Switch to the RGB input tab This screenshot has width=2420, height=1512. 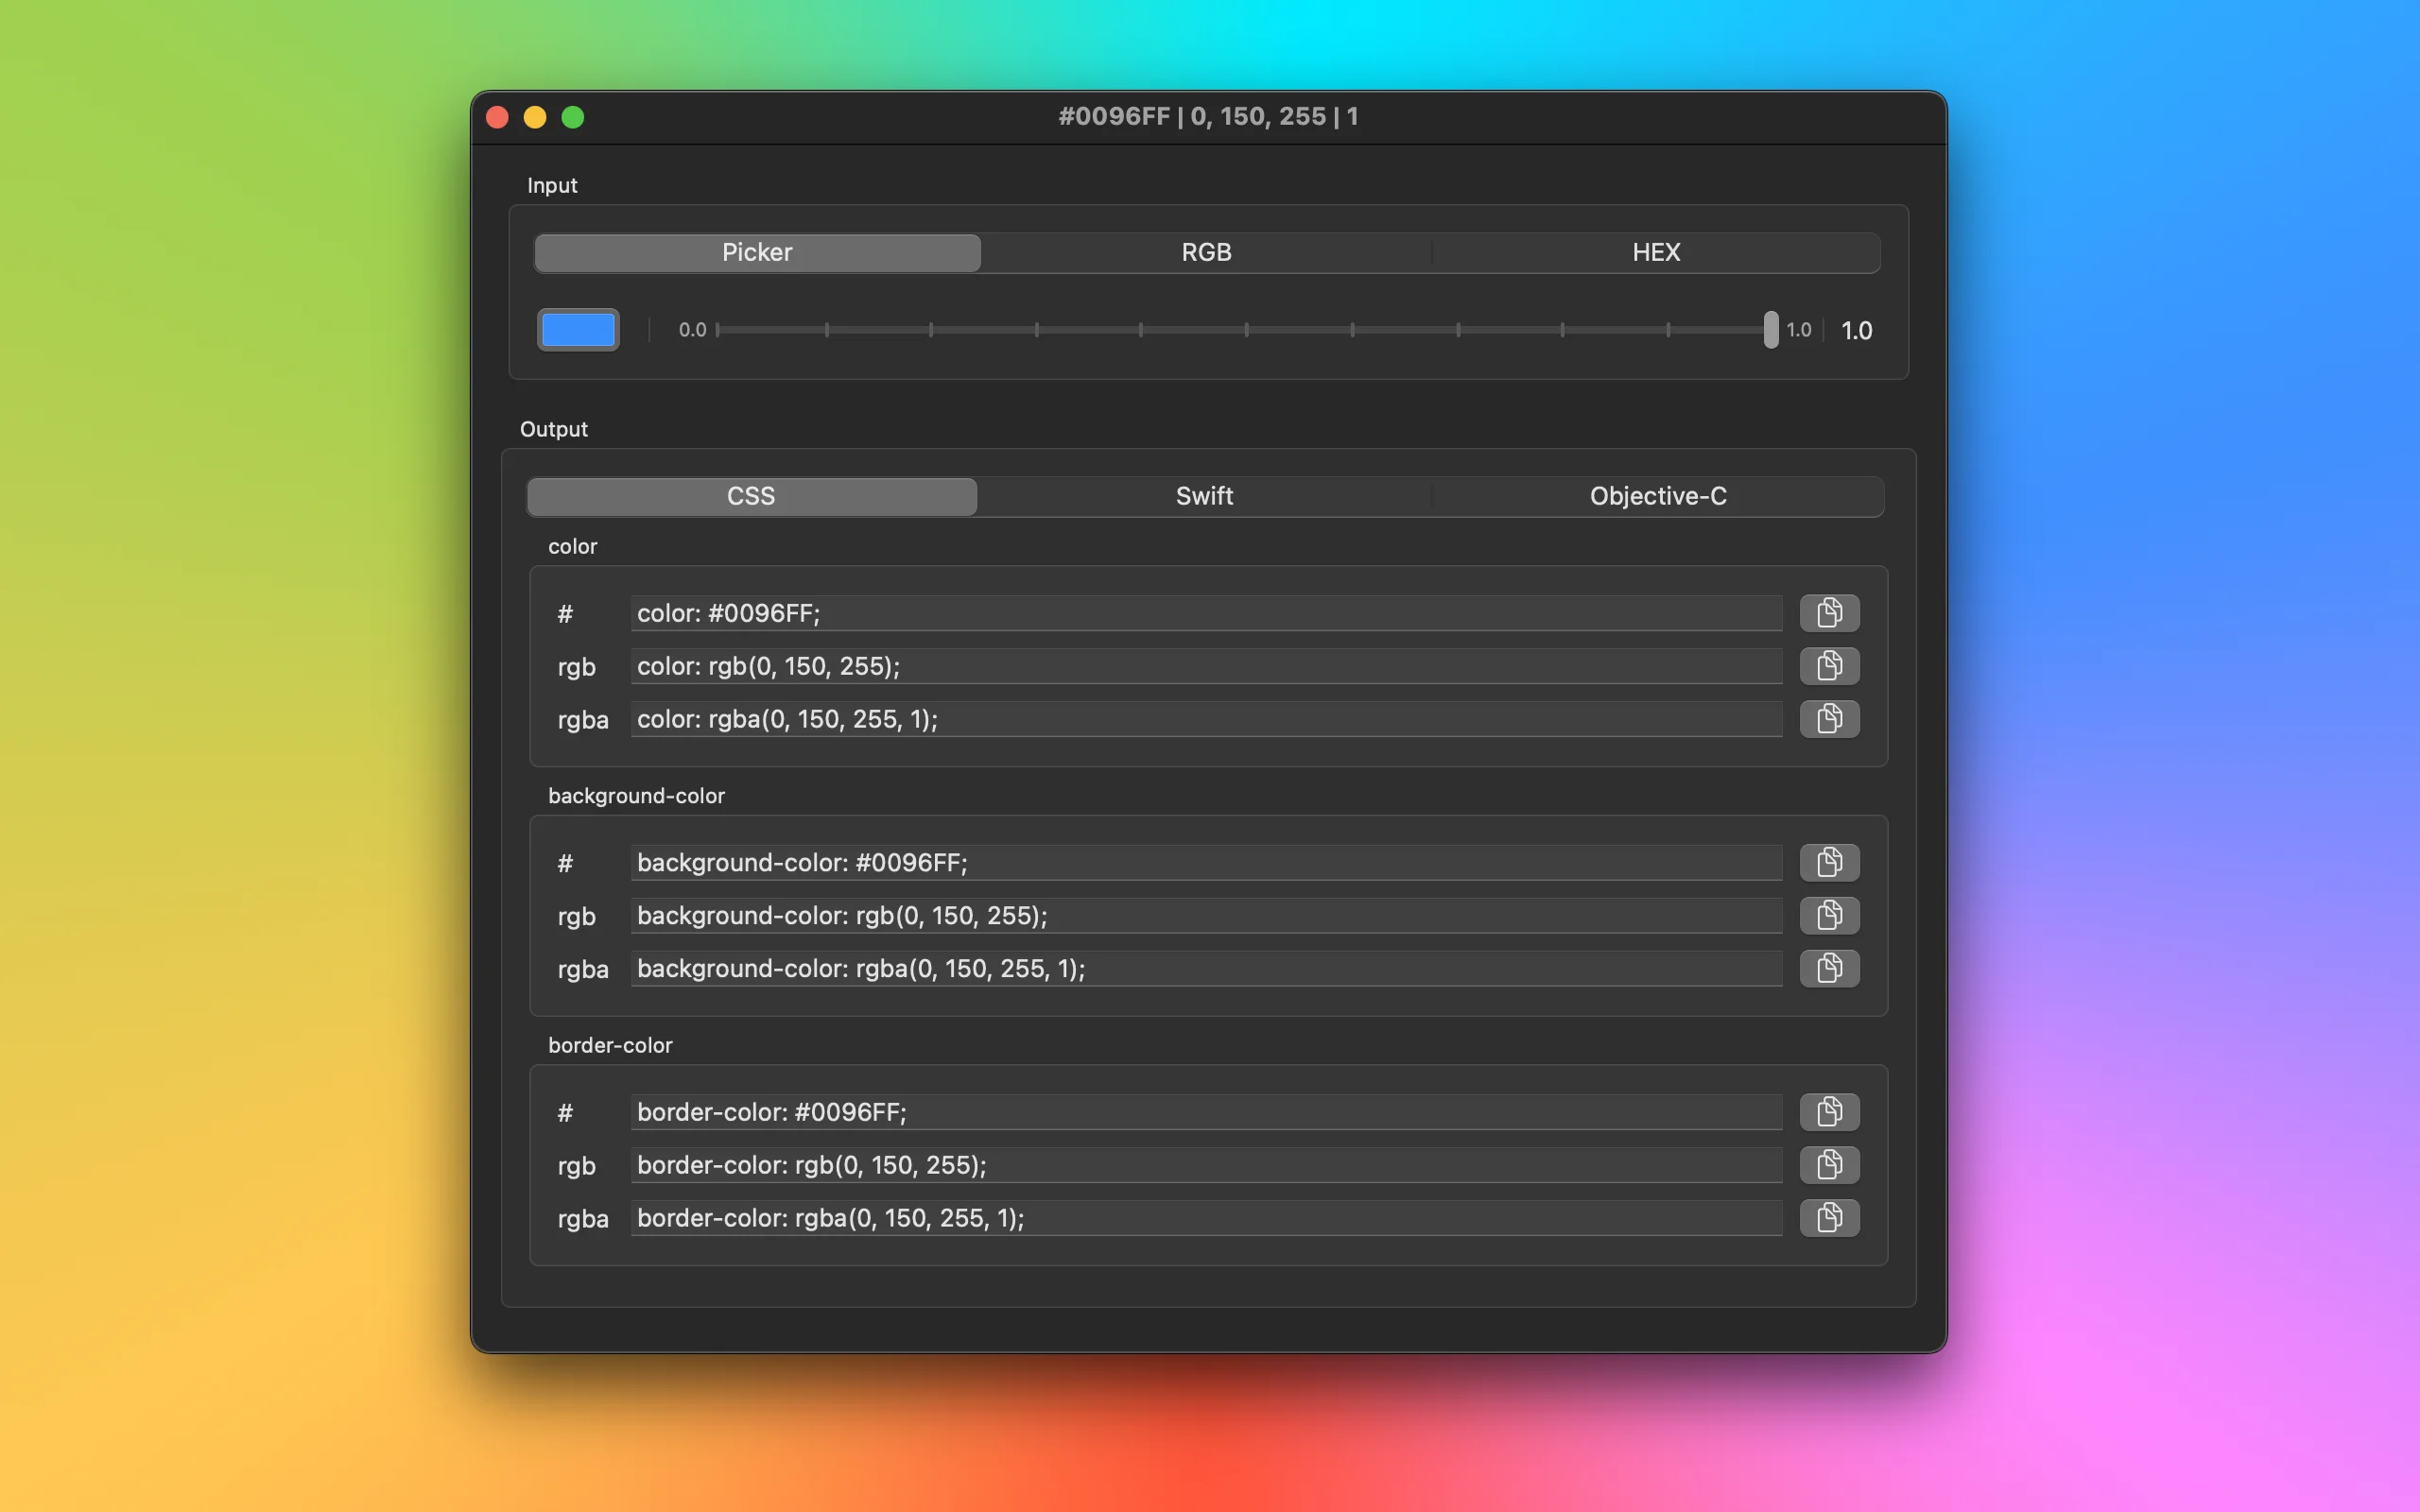[1206, 253]
